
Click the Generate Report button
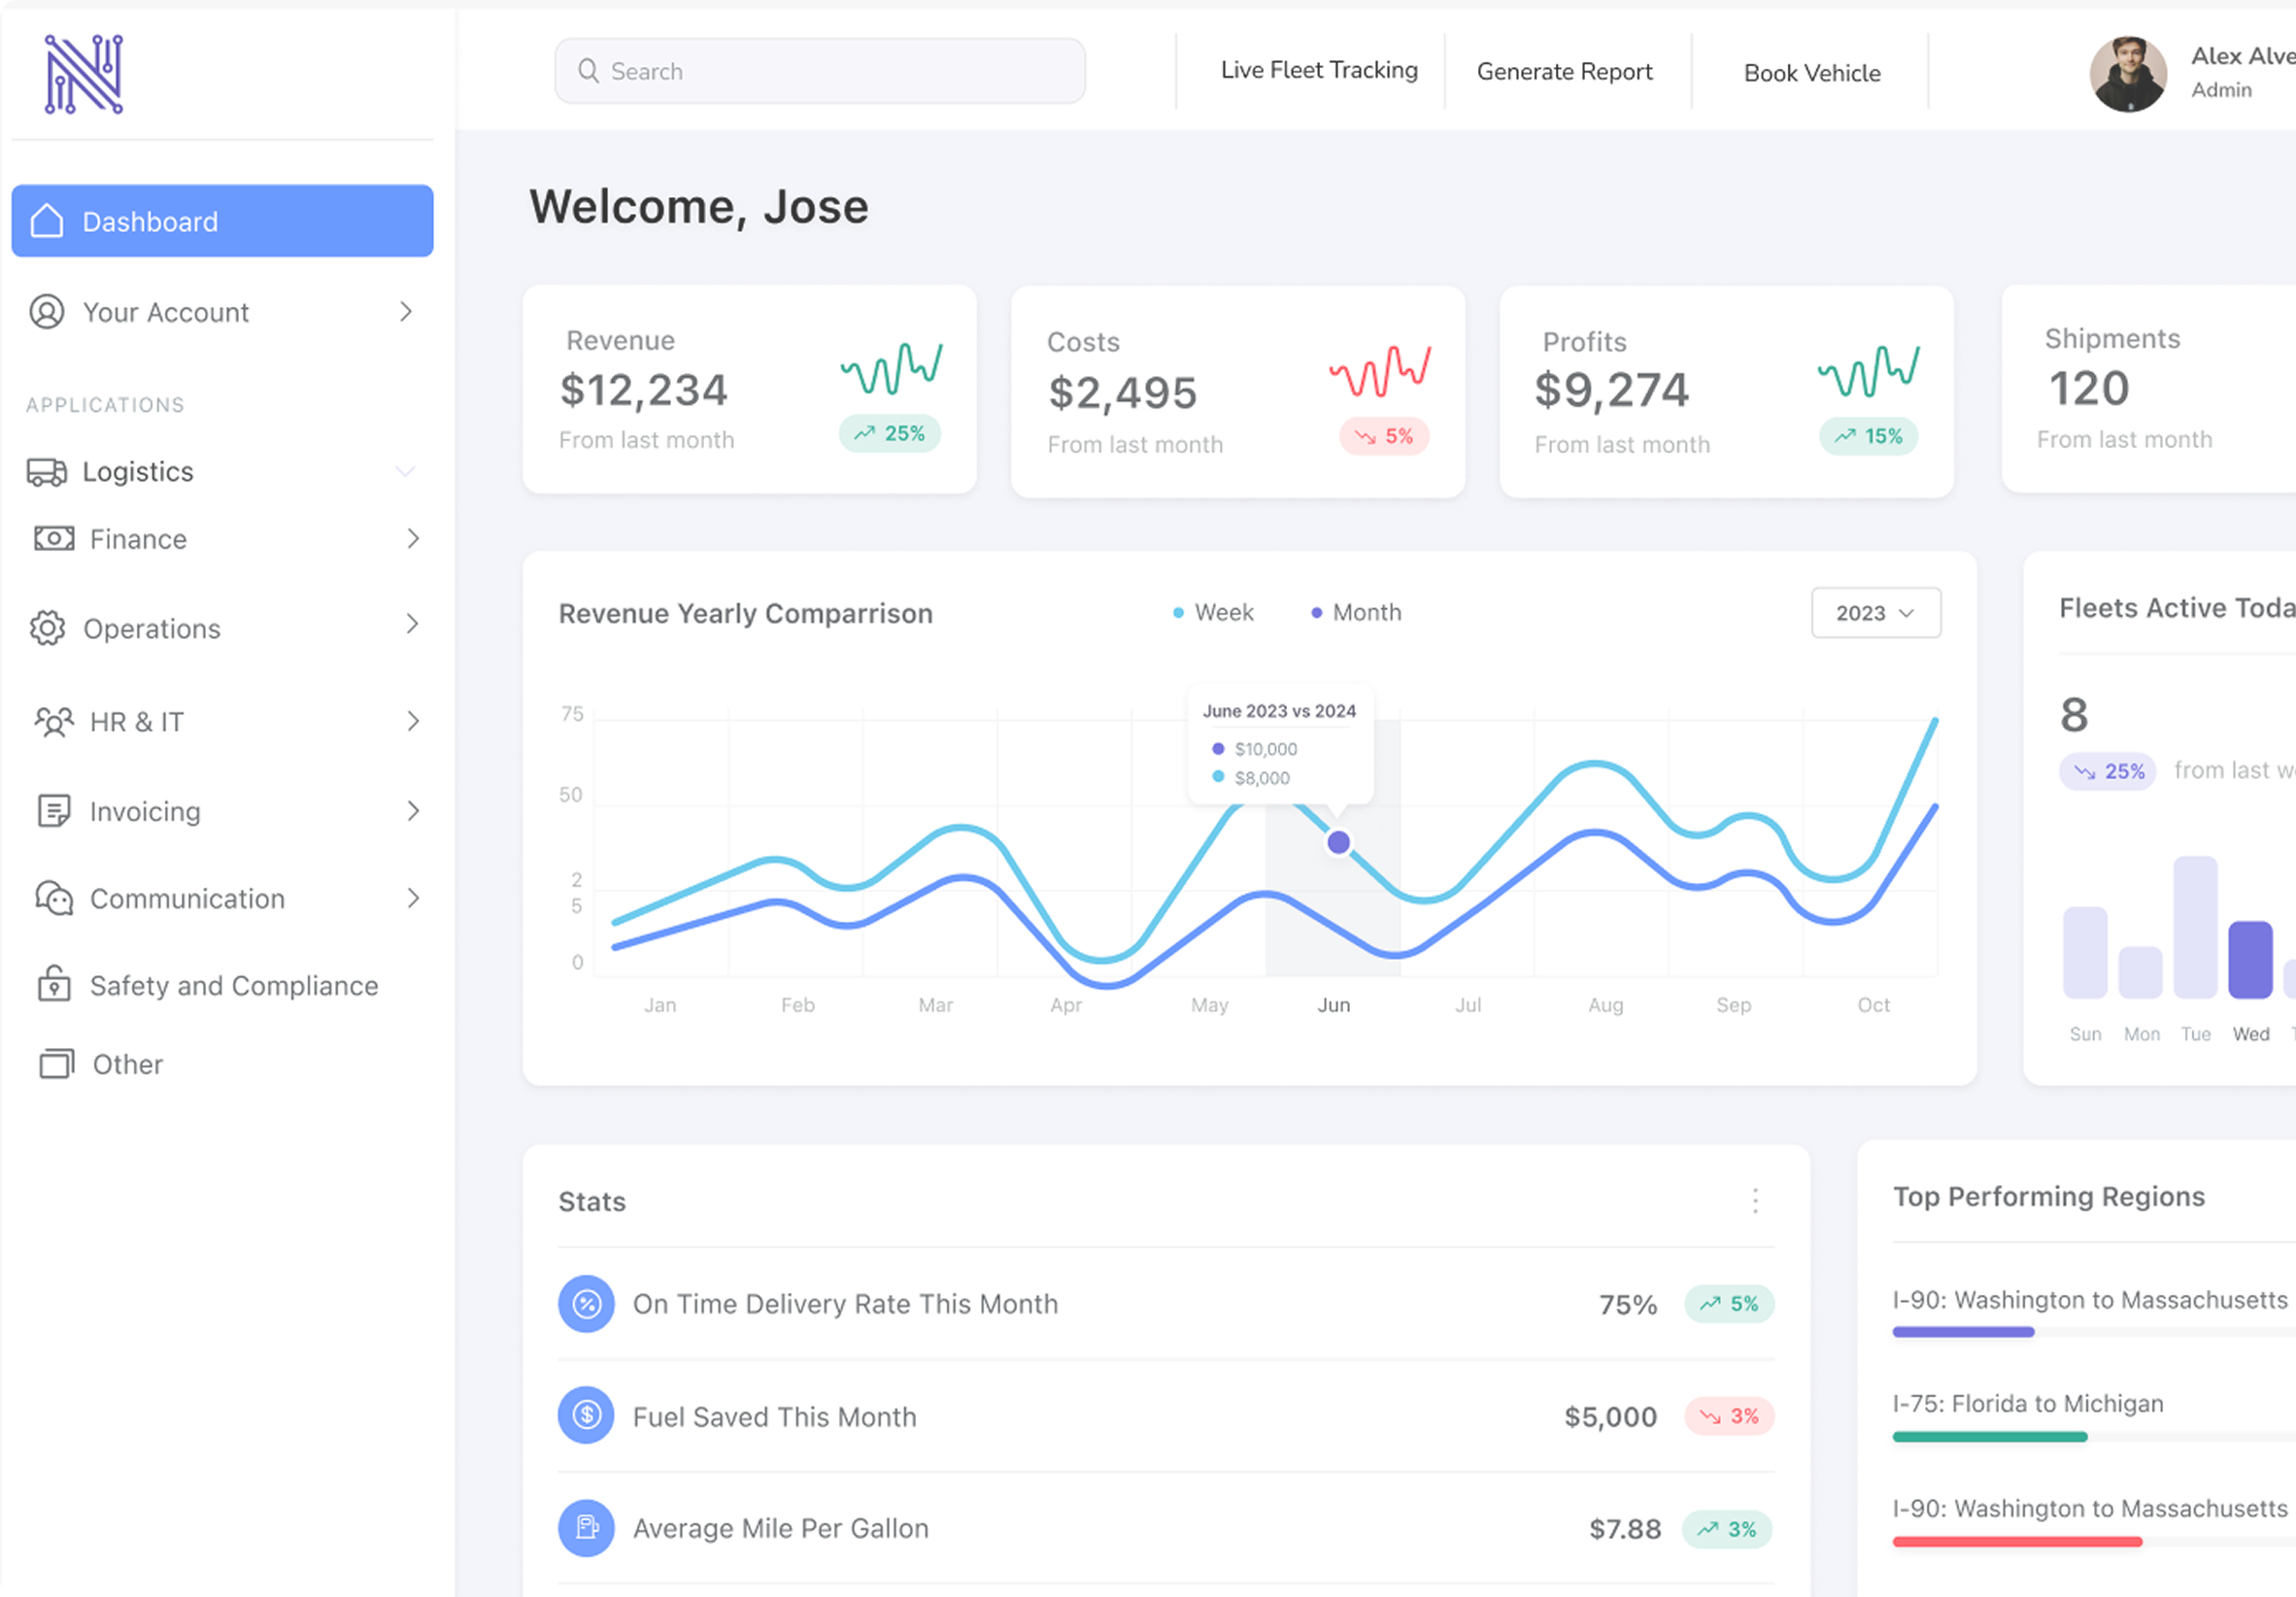1564,72
